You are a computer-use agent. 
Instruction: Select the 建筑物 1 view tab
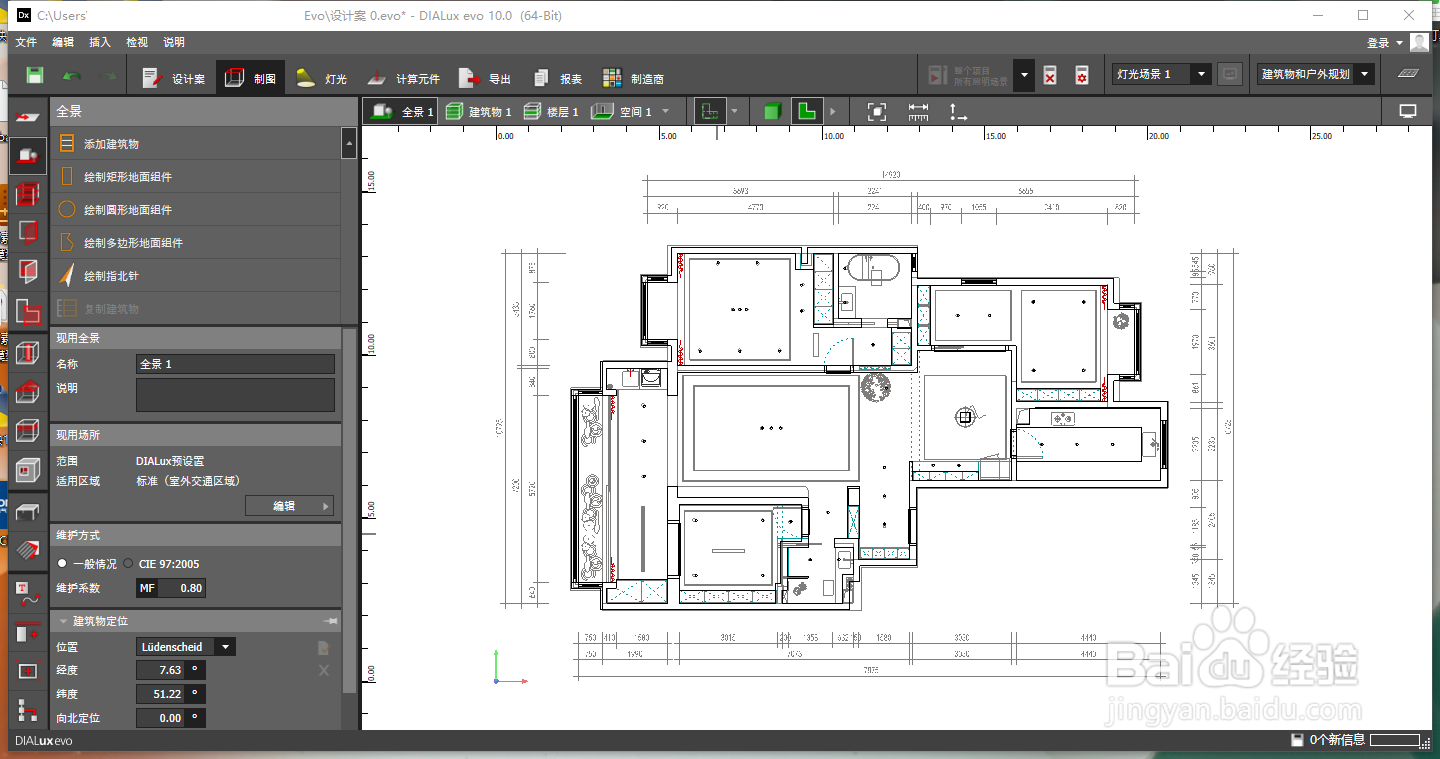tap(478, 112)
